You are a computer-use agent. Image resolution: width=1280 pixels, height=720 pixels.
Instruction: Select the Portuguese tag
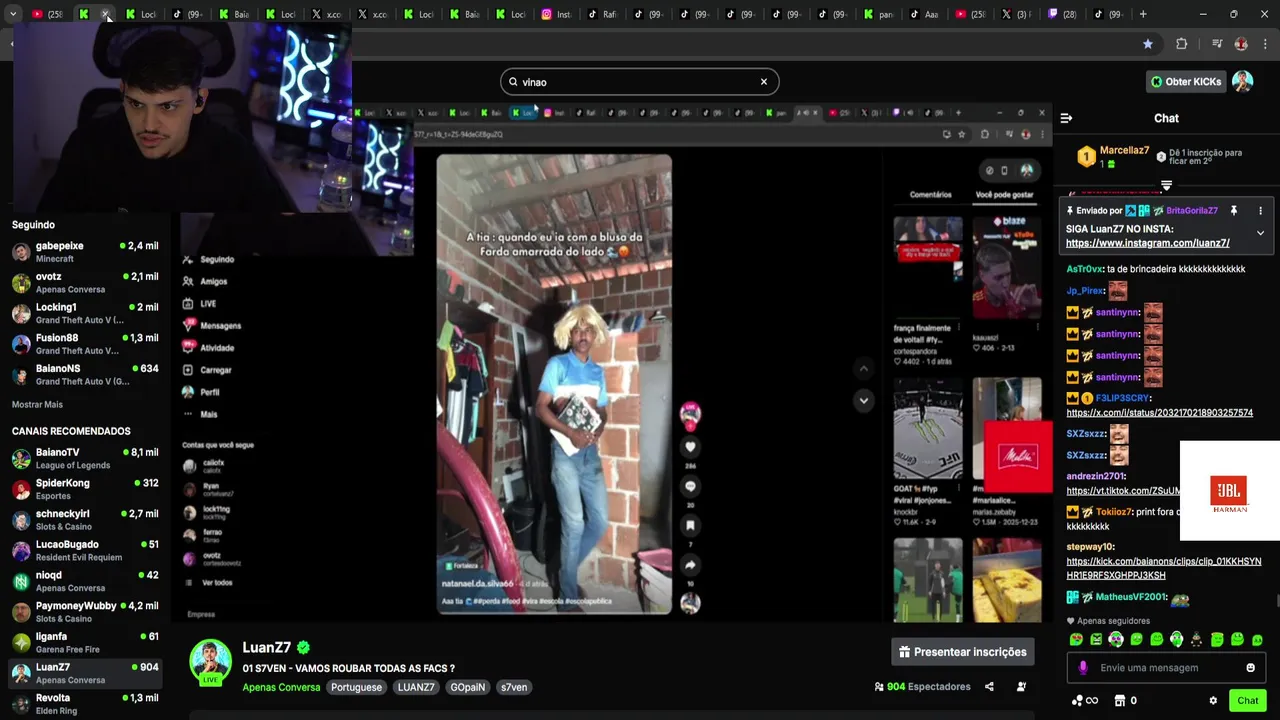point(356,688)
